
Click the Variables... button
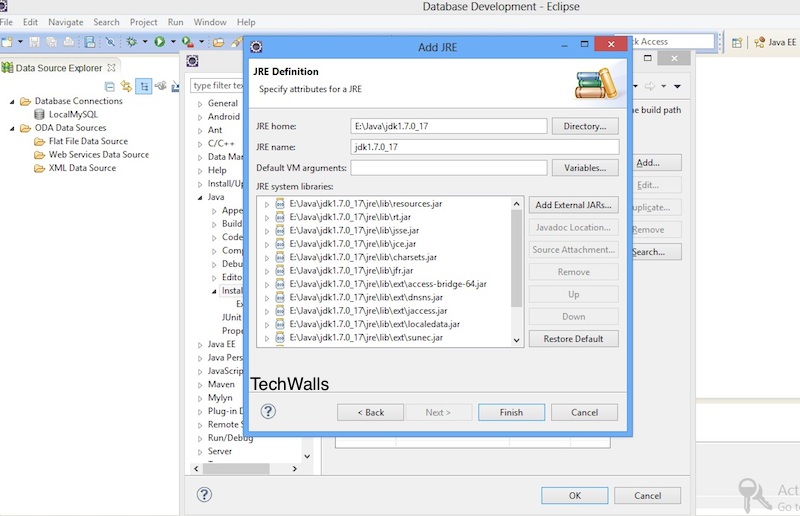point(585,167)
